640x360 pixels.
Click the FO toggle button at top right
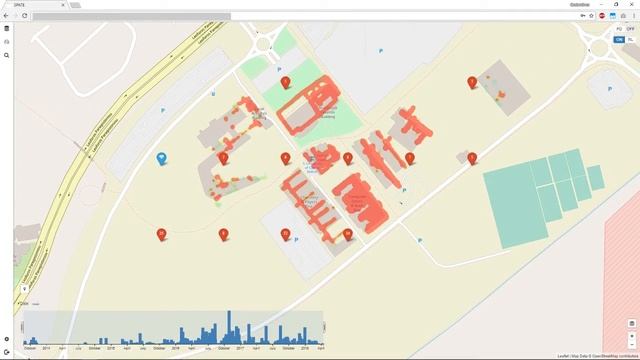(x=619, y=29)
